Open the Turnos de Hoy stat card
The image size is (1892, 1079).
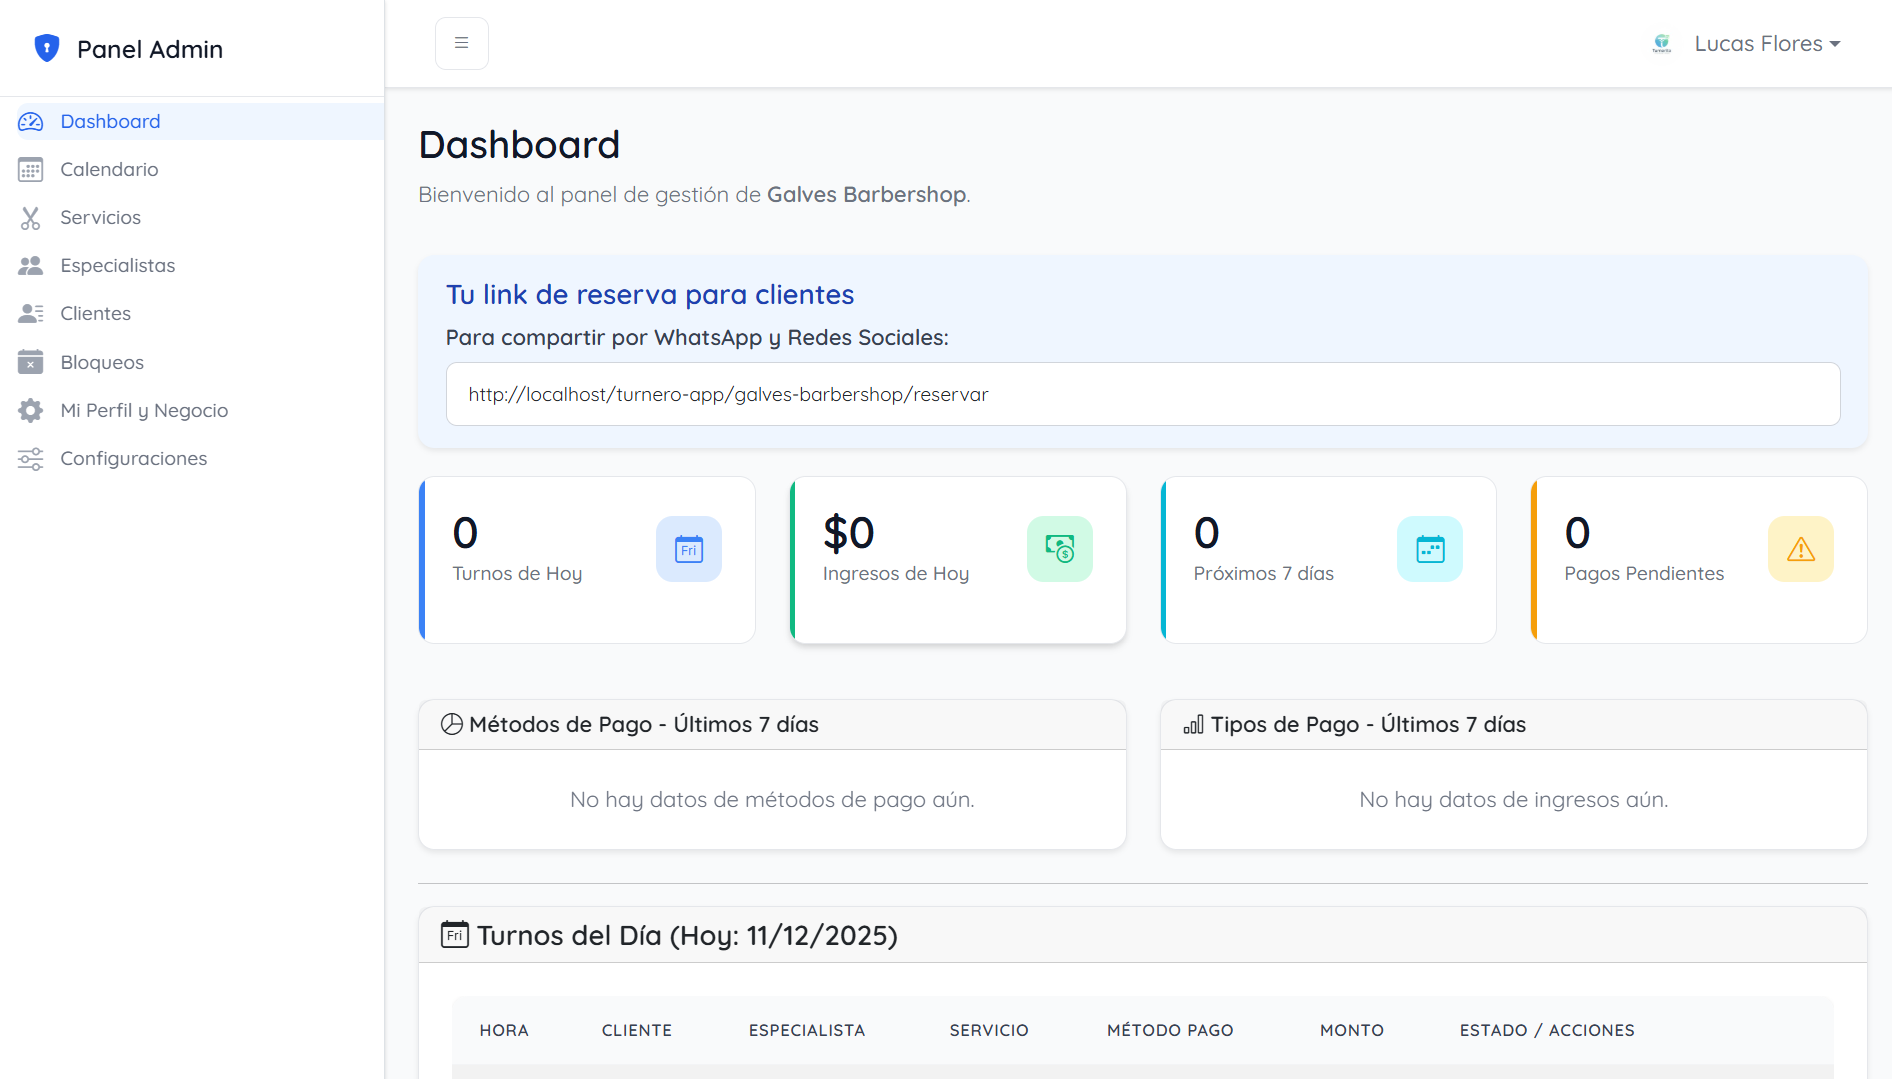(587, 560)
